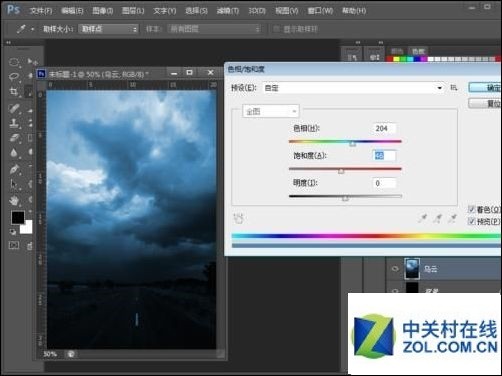Select the Elliptical Marquee tool
The height and width of the screenshot is (376, 502).
click(x=14, y=62)
